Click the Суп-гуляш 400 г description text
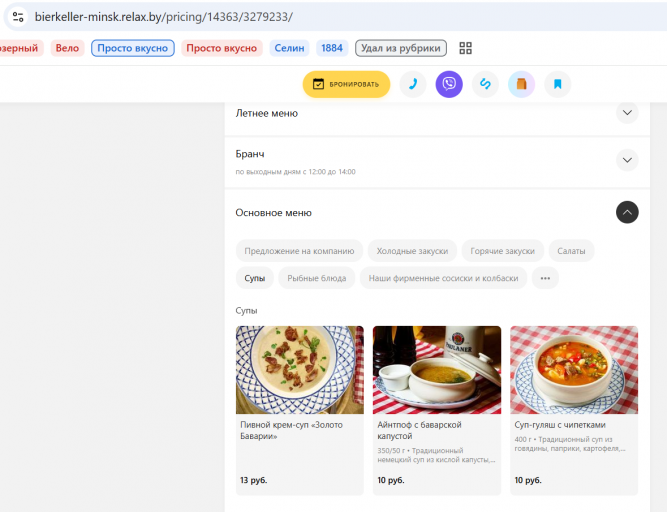This screenshot has width=667, height=512. pos(570,444)
